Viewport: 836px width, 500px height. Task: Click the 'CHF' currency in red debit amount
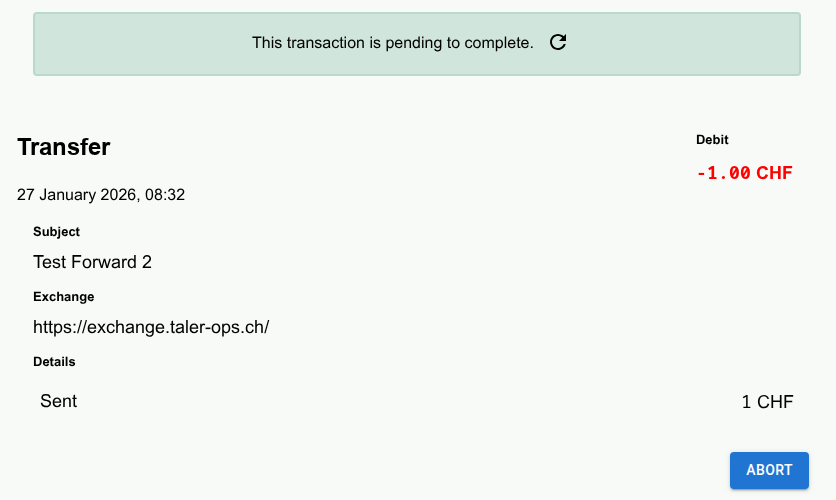(x=774, y=173)
